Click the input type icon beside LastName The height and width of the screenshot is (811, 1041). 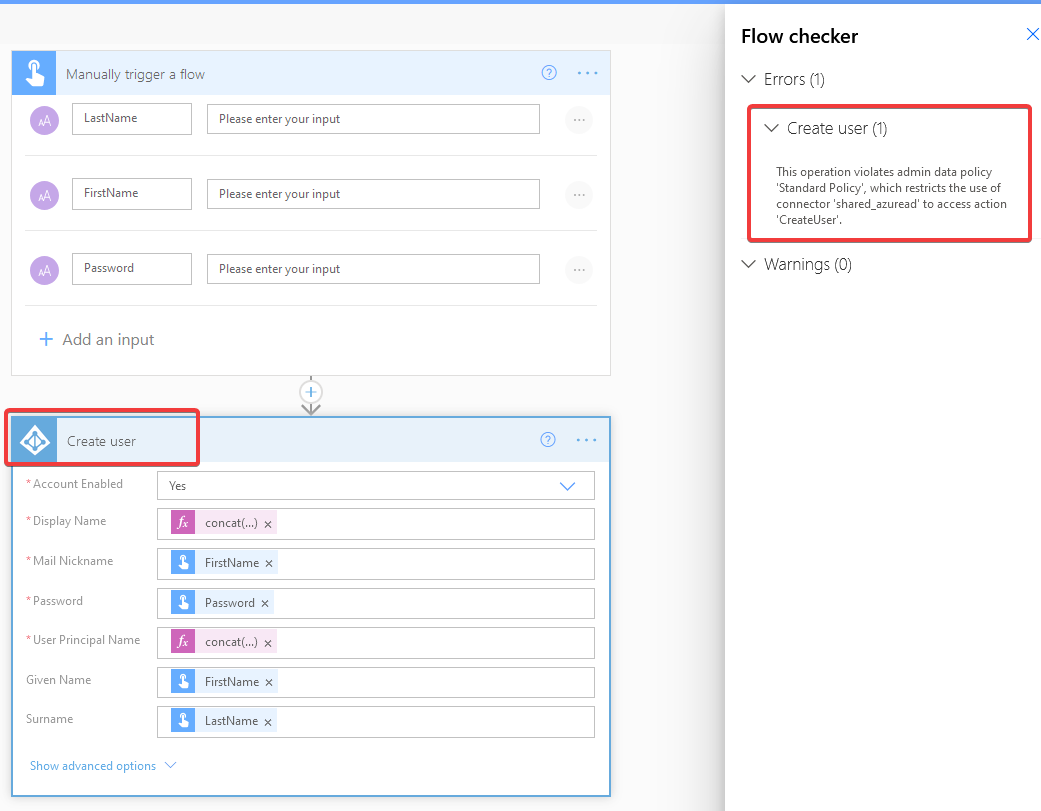(44, 120)
